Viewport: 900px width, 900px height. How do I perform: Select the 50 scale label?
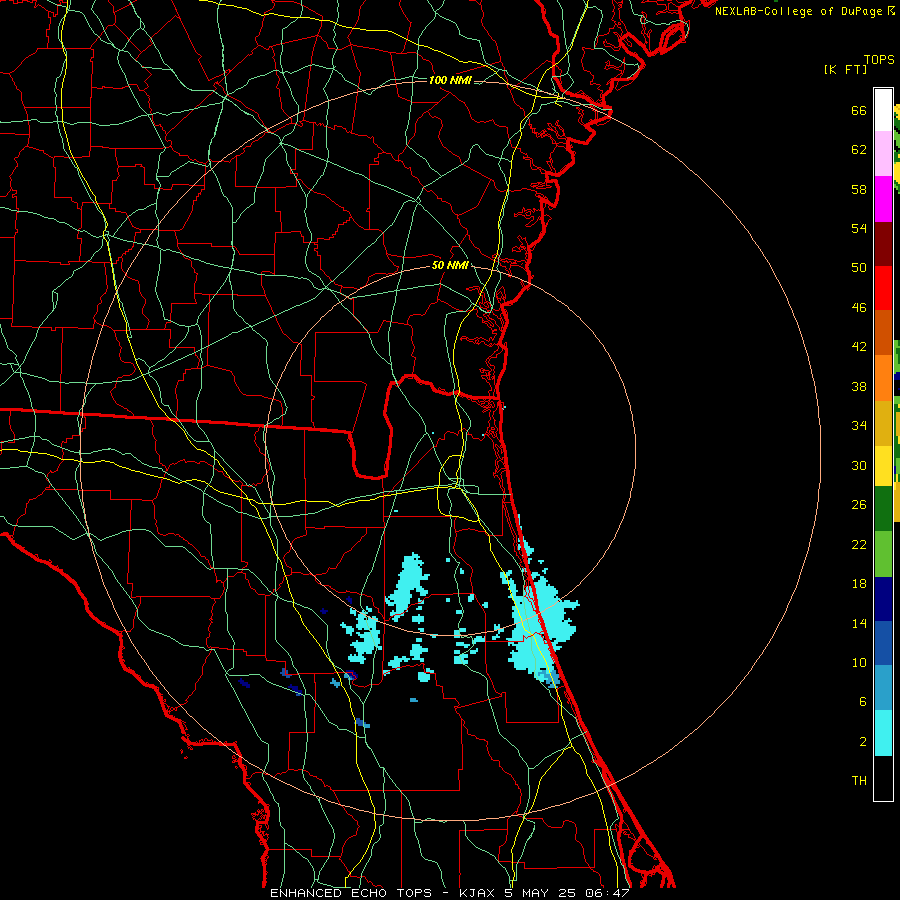(859, 268)
